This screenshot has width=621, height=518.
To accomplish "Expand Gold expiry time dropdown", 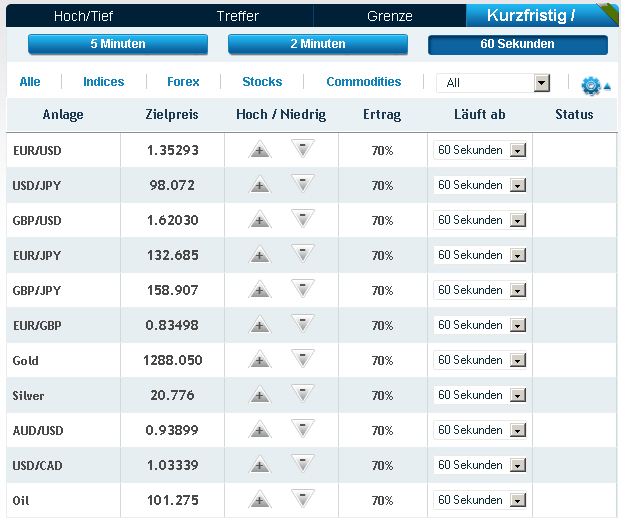I will point(480,360).
